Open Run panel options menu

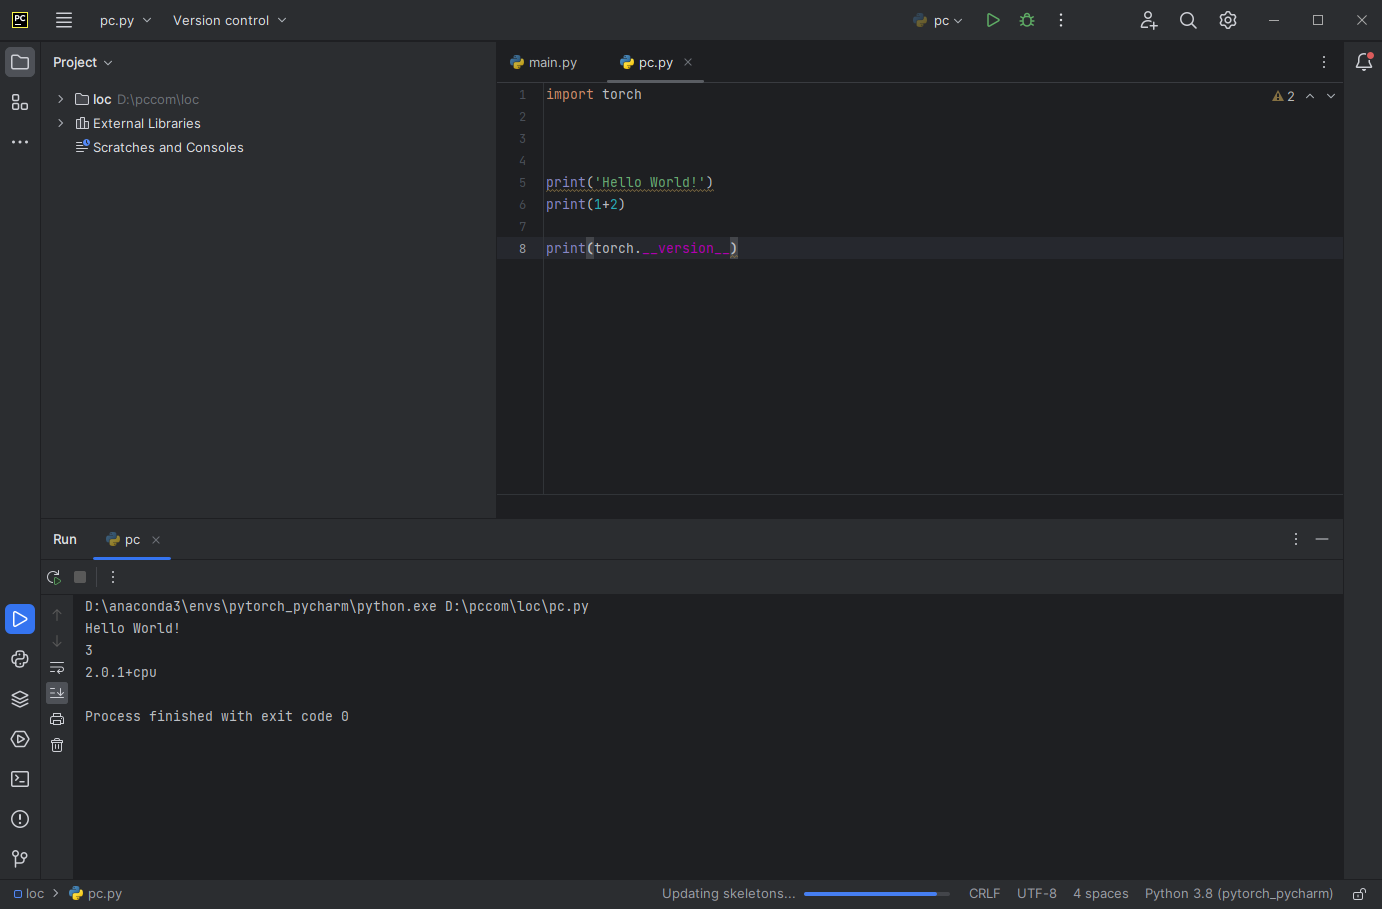1296,539
